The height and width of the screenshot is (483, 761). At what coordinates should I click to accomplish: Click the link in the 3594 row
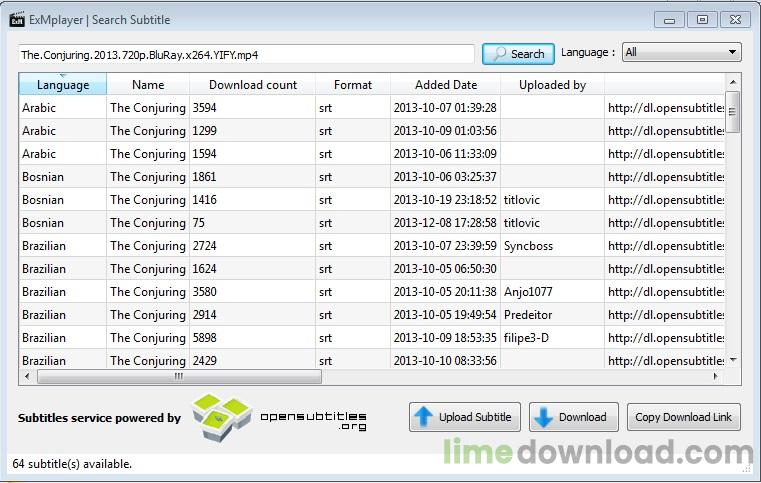(x=665, y=108)
